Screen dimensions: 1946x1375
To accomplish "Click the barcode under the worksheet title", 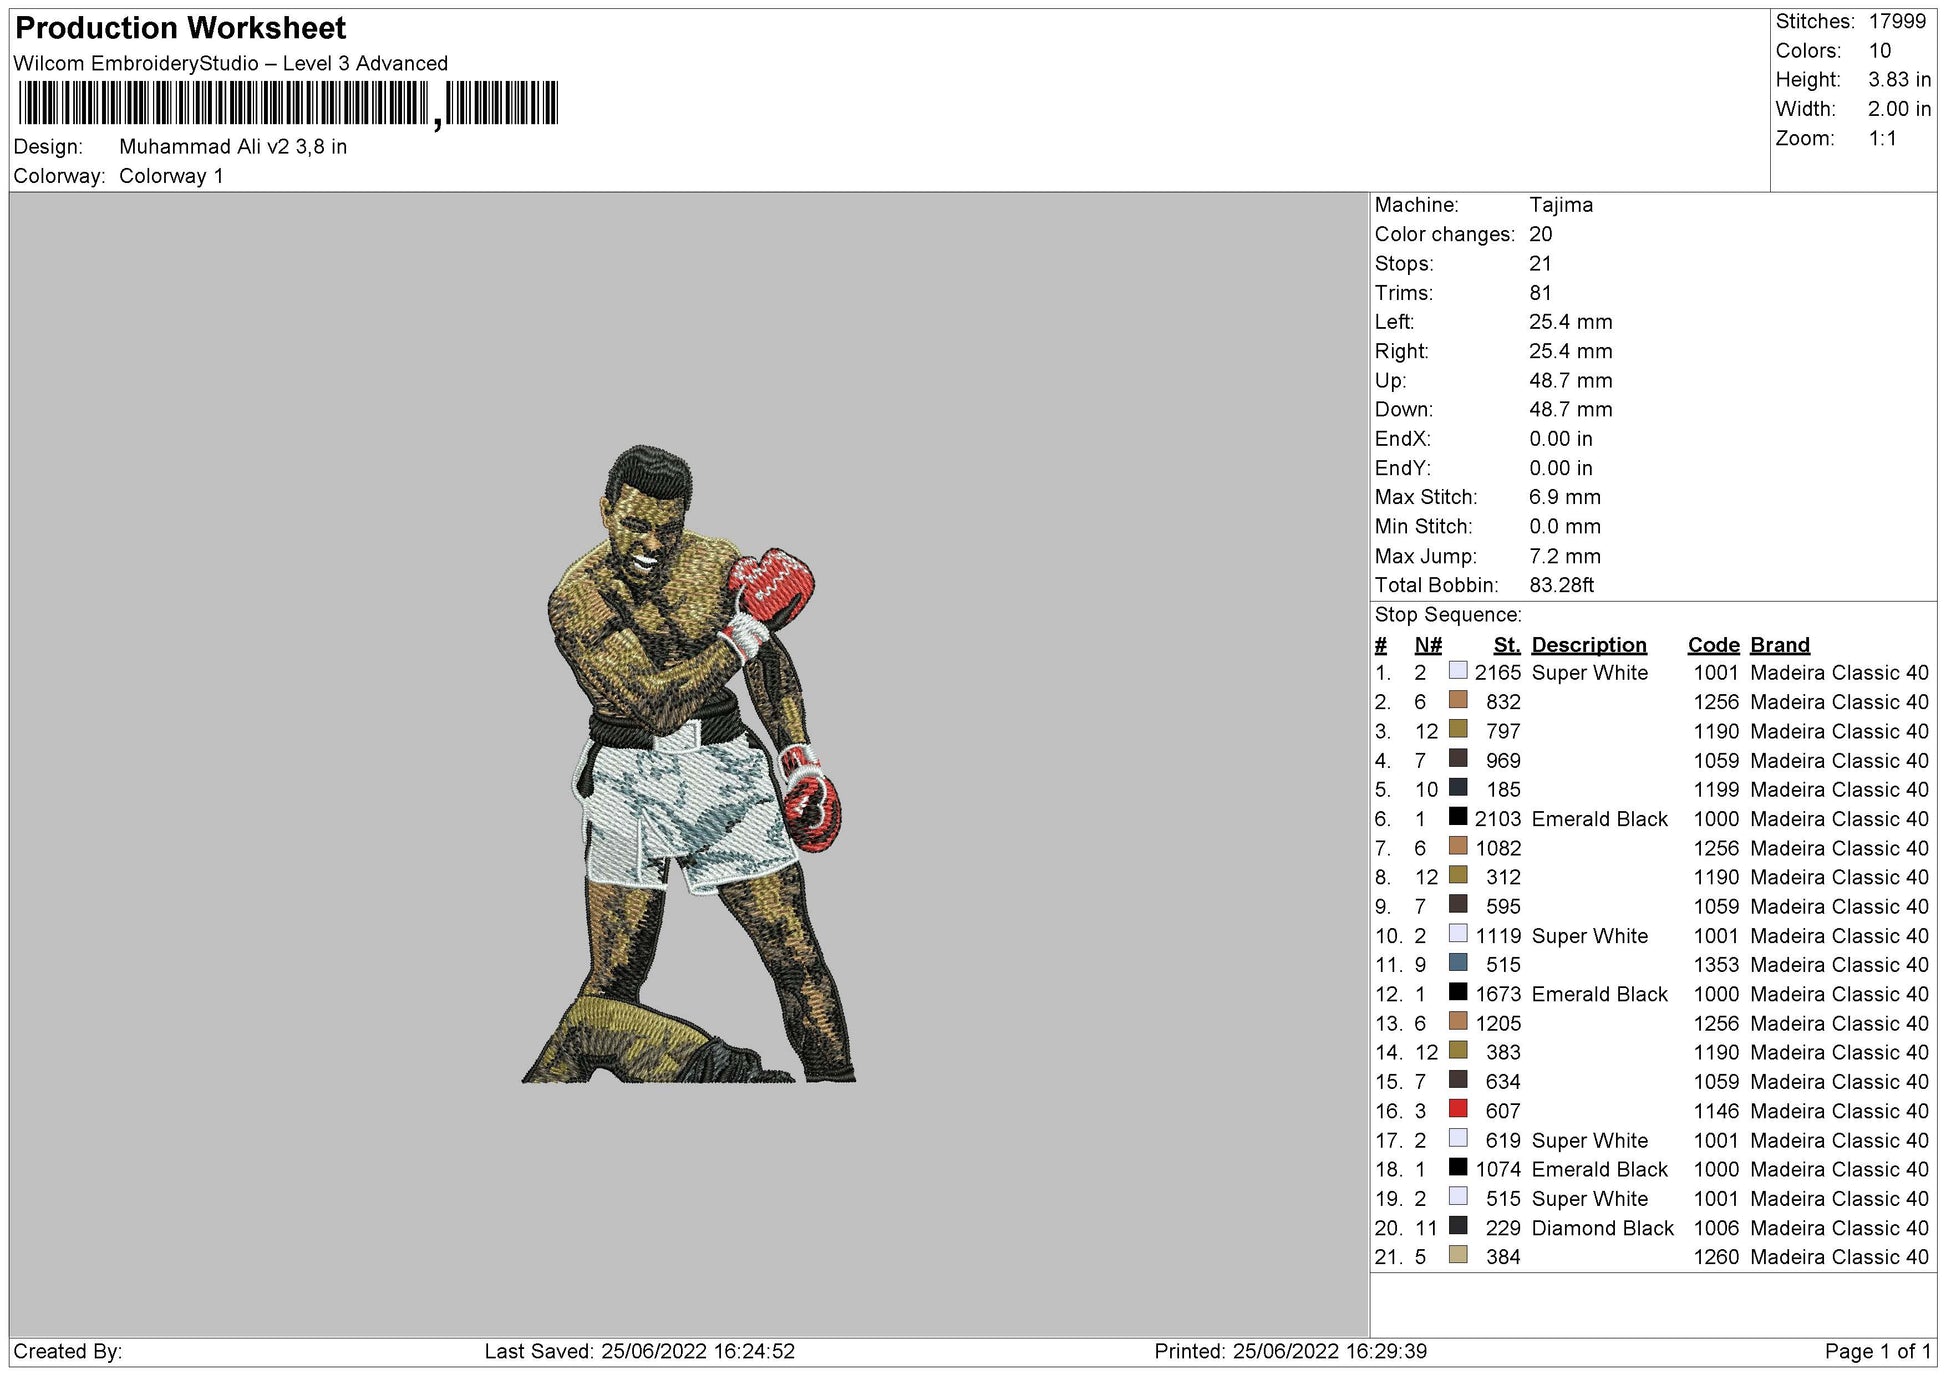I will coord(288,103).
